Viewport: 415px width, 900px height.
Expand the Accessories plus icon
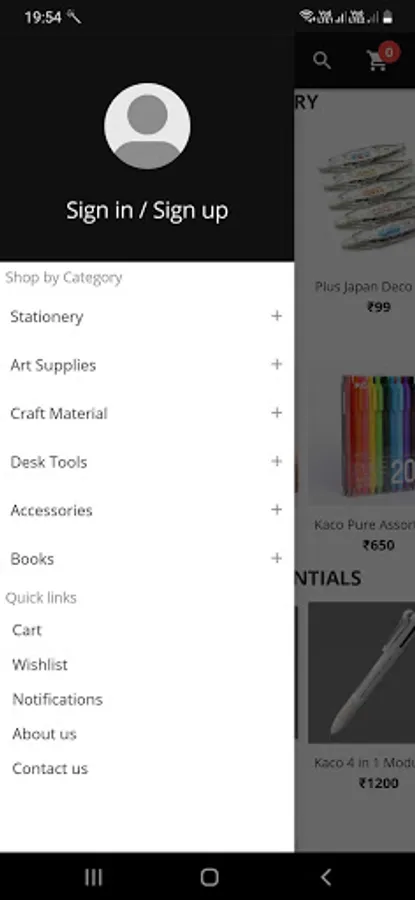tap(277, 510)
